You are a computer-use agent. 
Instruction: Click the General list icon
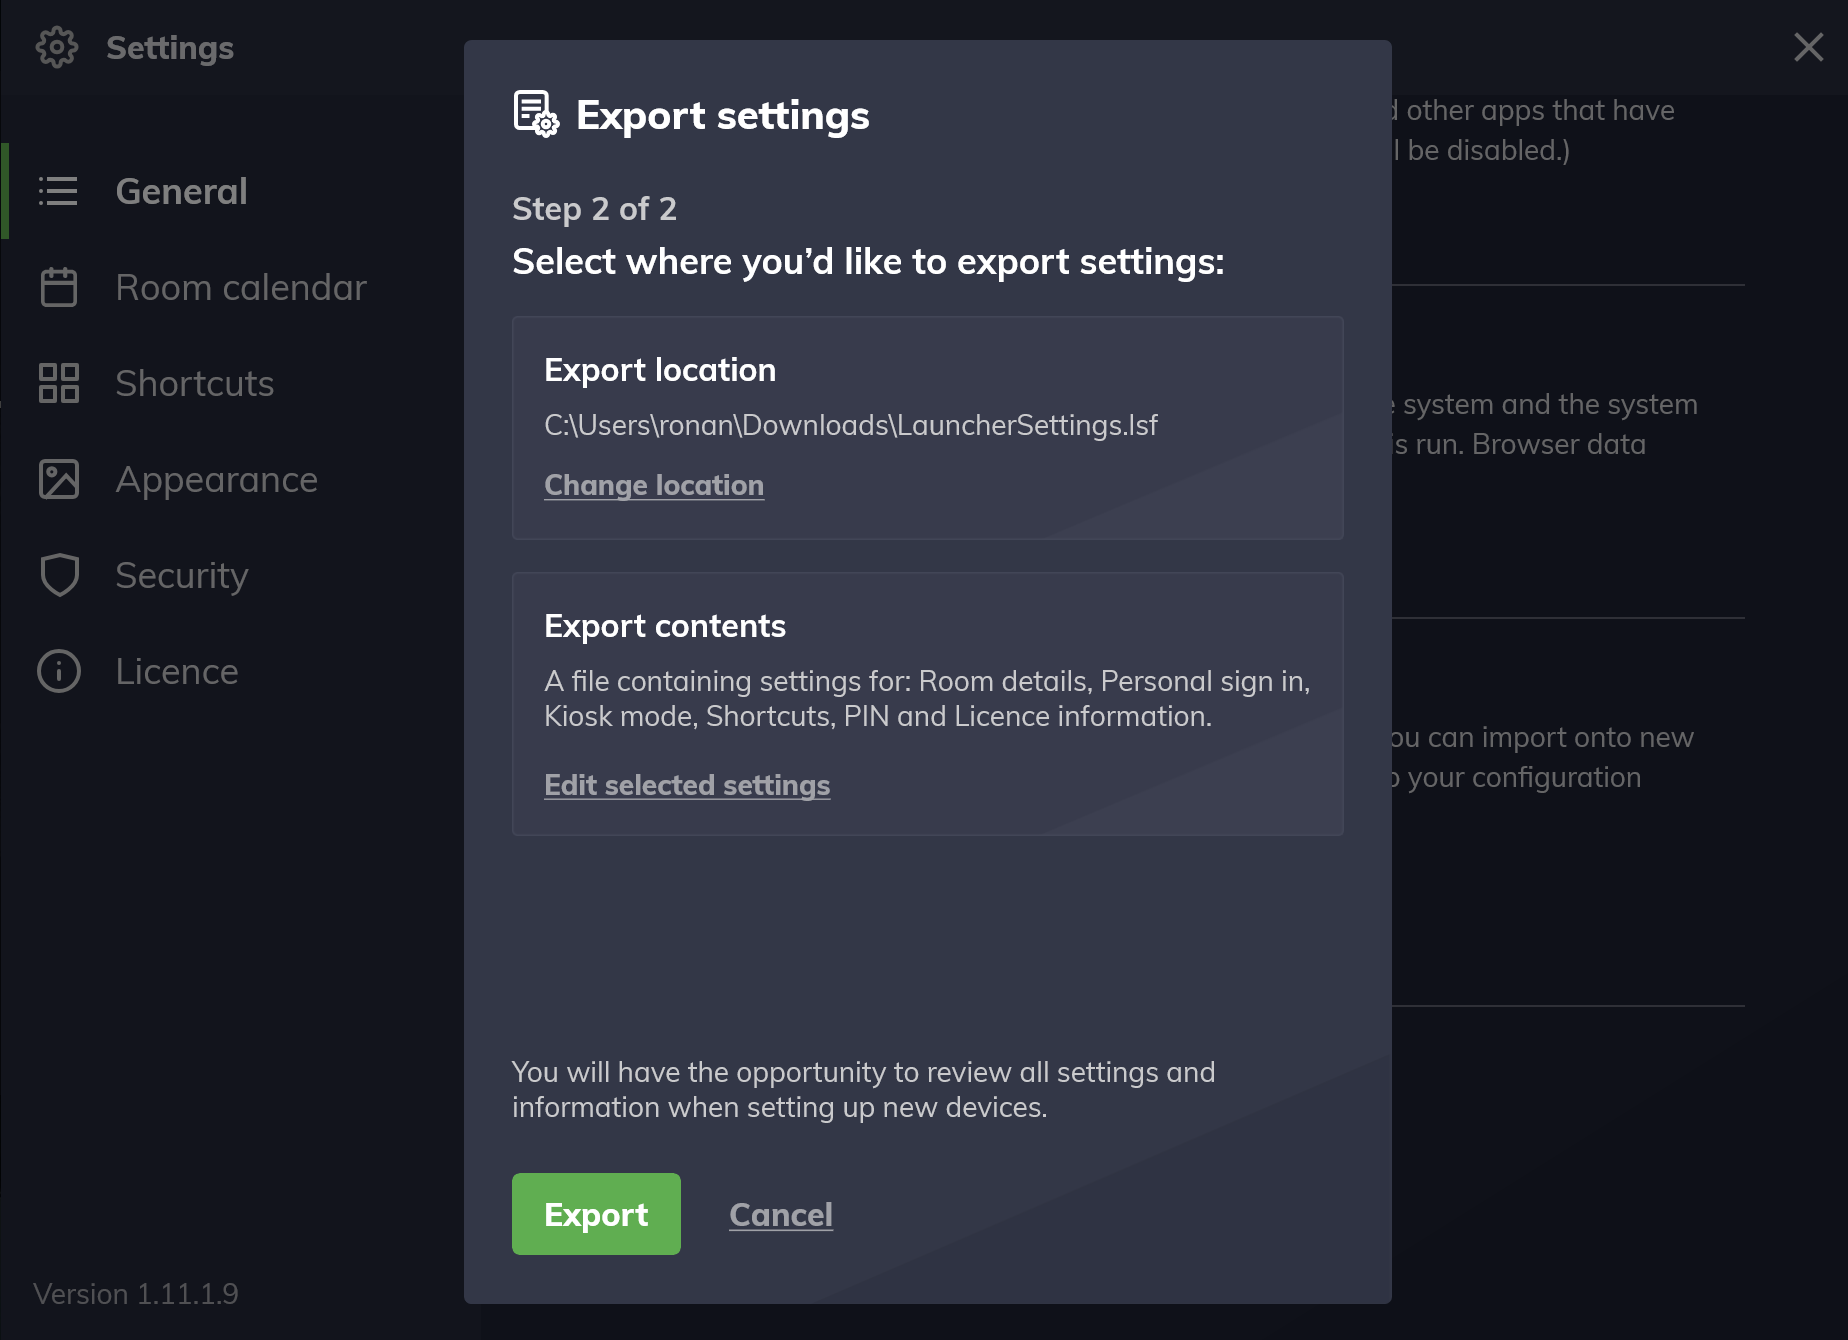pyautogui.click(x=58, y=191)
